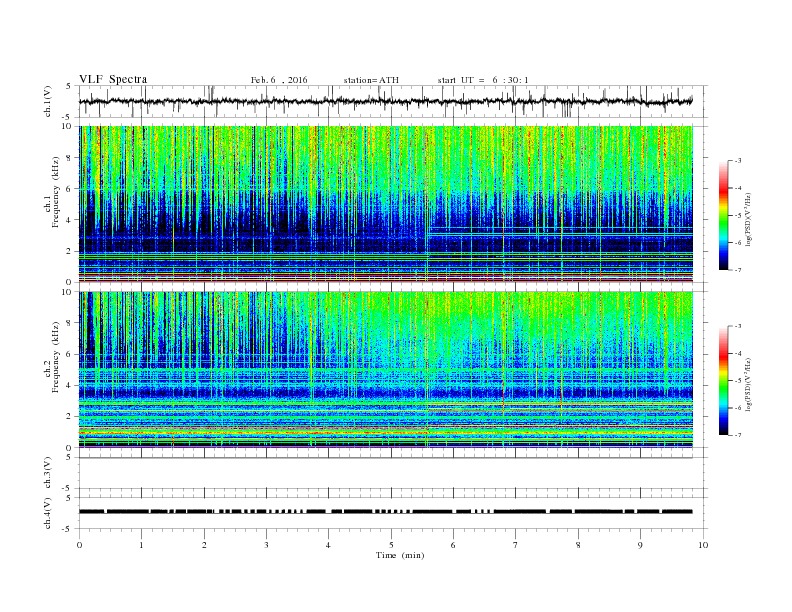Click the "Time (min)" axis title
Image resolution: width=792 pixels, height=612 pixels.
coord(400,555)
